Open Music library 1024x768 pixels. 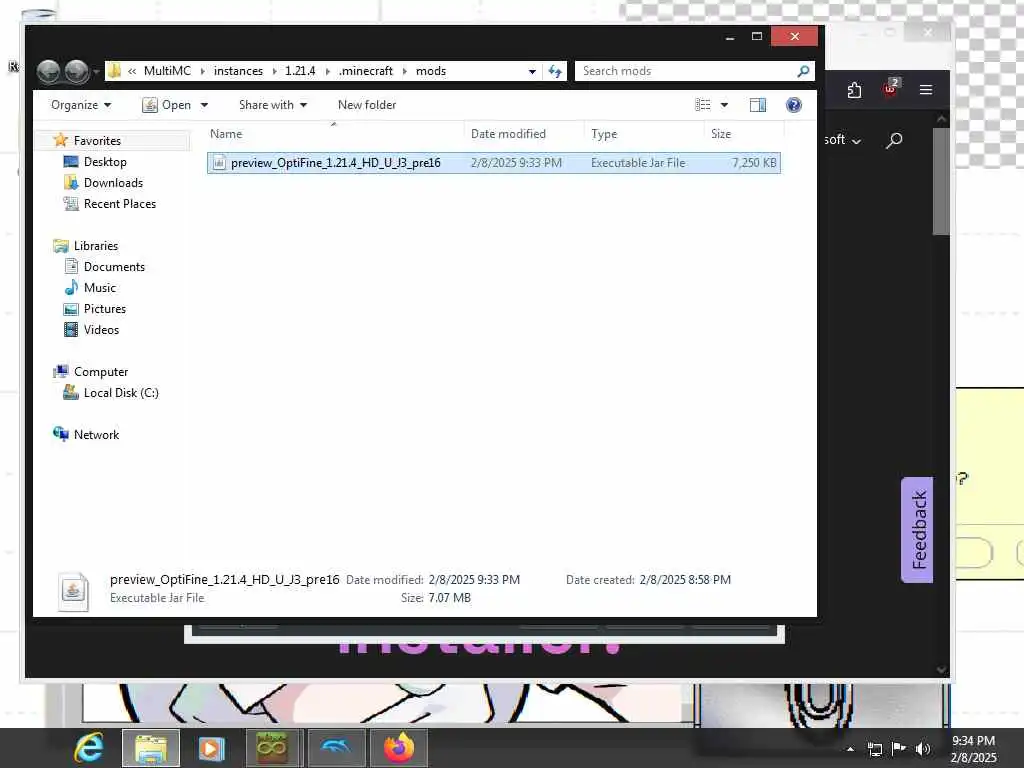click(x=99, y=287)
